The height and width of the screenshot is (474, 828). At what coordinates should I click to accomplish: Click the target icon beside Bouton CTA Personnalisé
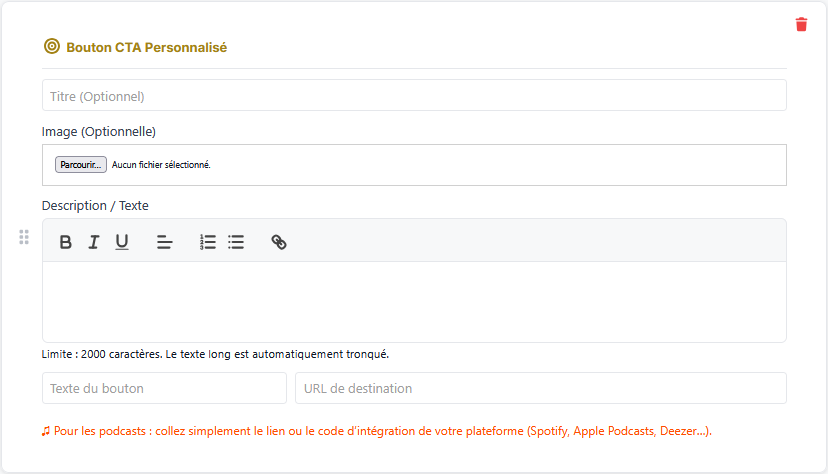(52, 46)
